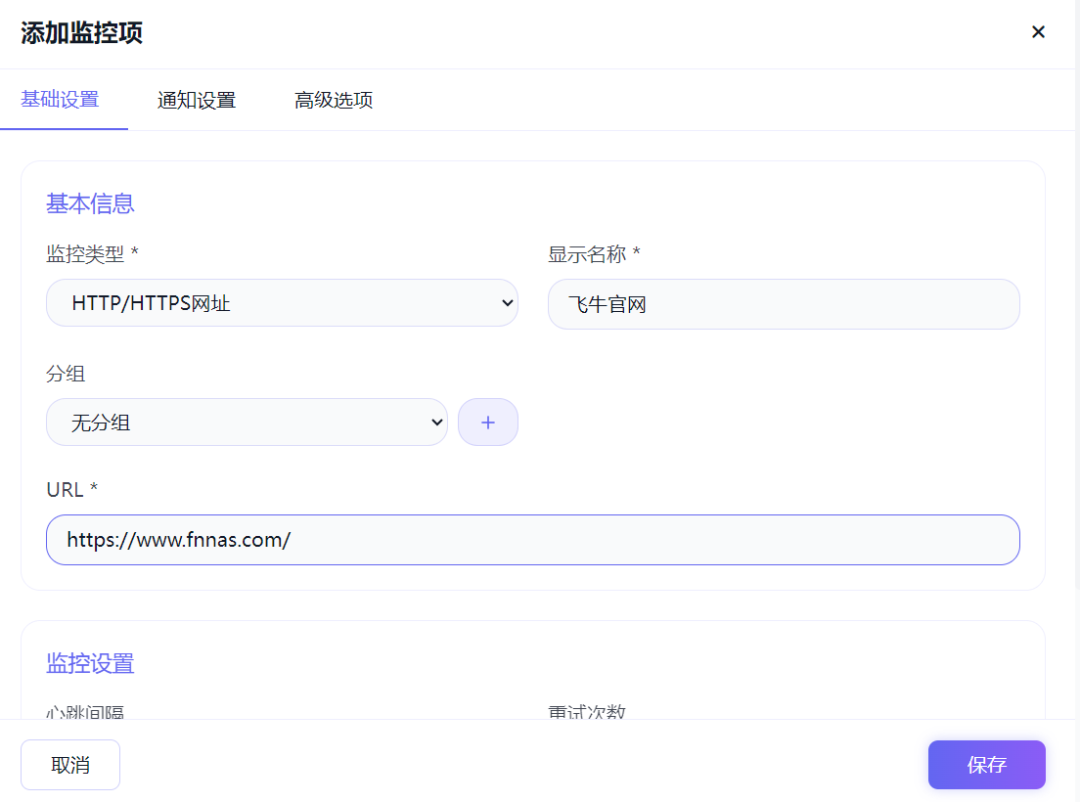Click the chevron arrow in the 分组 selector

point(436,422)
